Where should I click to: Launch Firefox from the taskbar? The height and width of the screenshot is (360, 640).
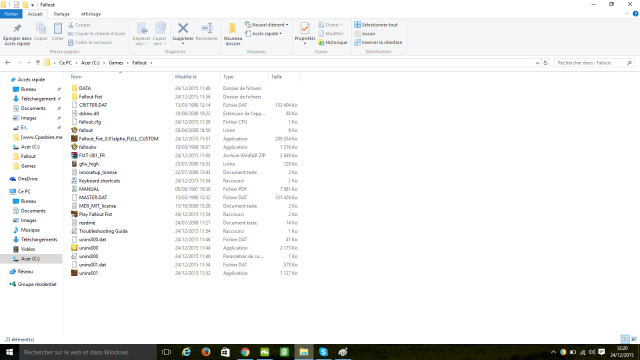click(206, 352)
